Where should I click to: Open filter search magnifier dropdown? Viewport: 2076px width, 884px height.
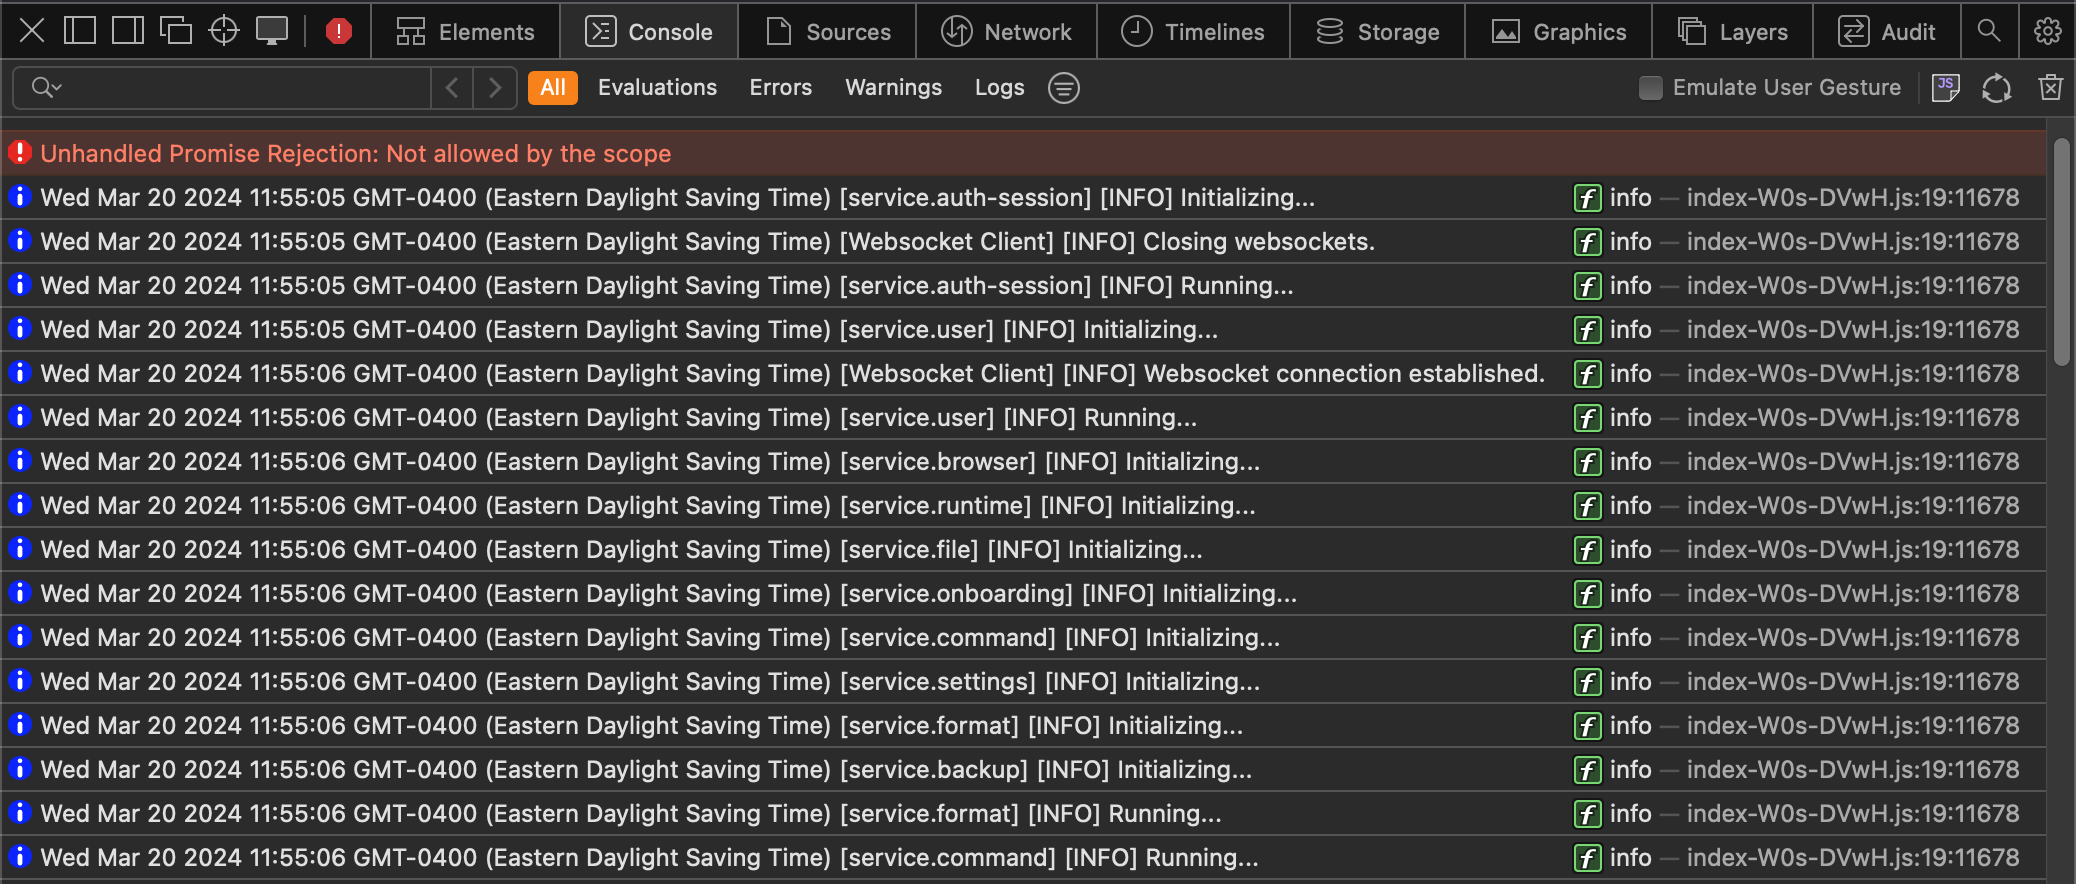coord(46,88)
